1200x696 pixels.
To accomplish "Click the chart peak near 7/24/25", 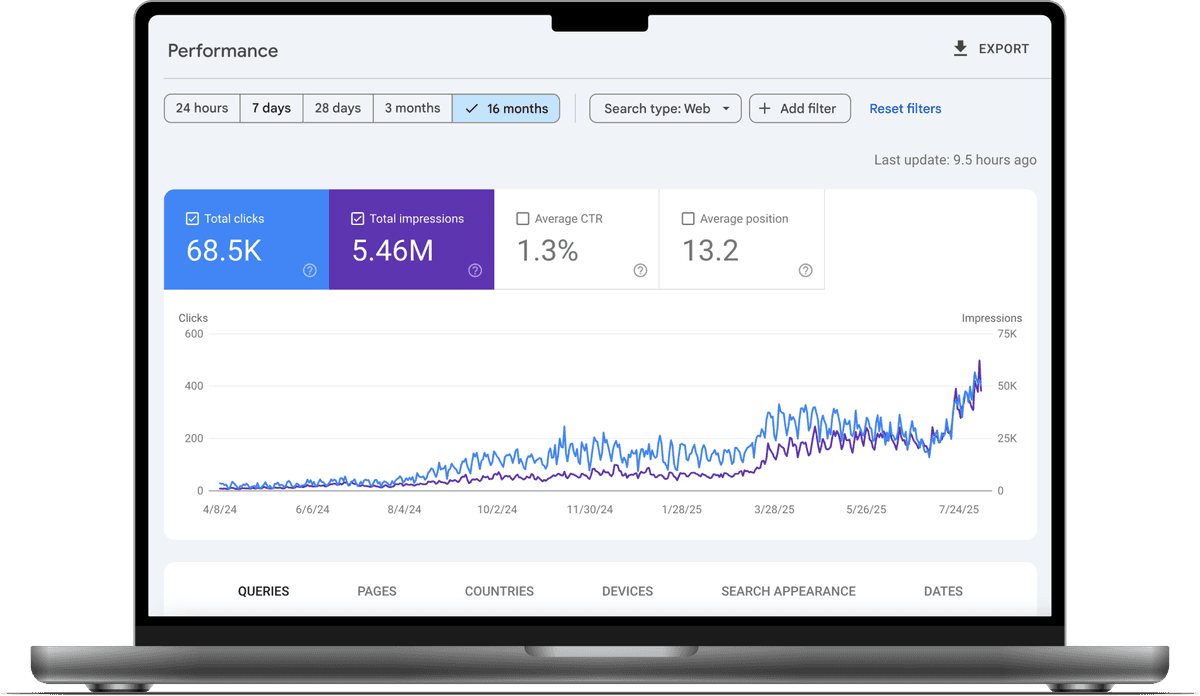I will pyautogui.click(x=979, y=362).
